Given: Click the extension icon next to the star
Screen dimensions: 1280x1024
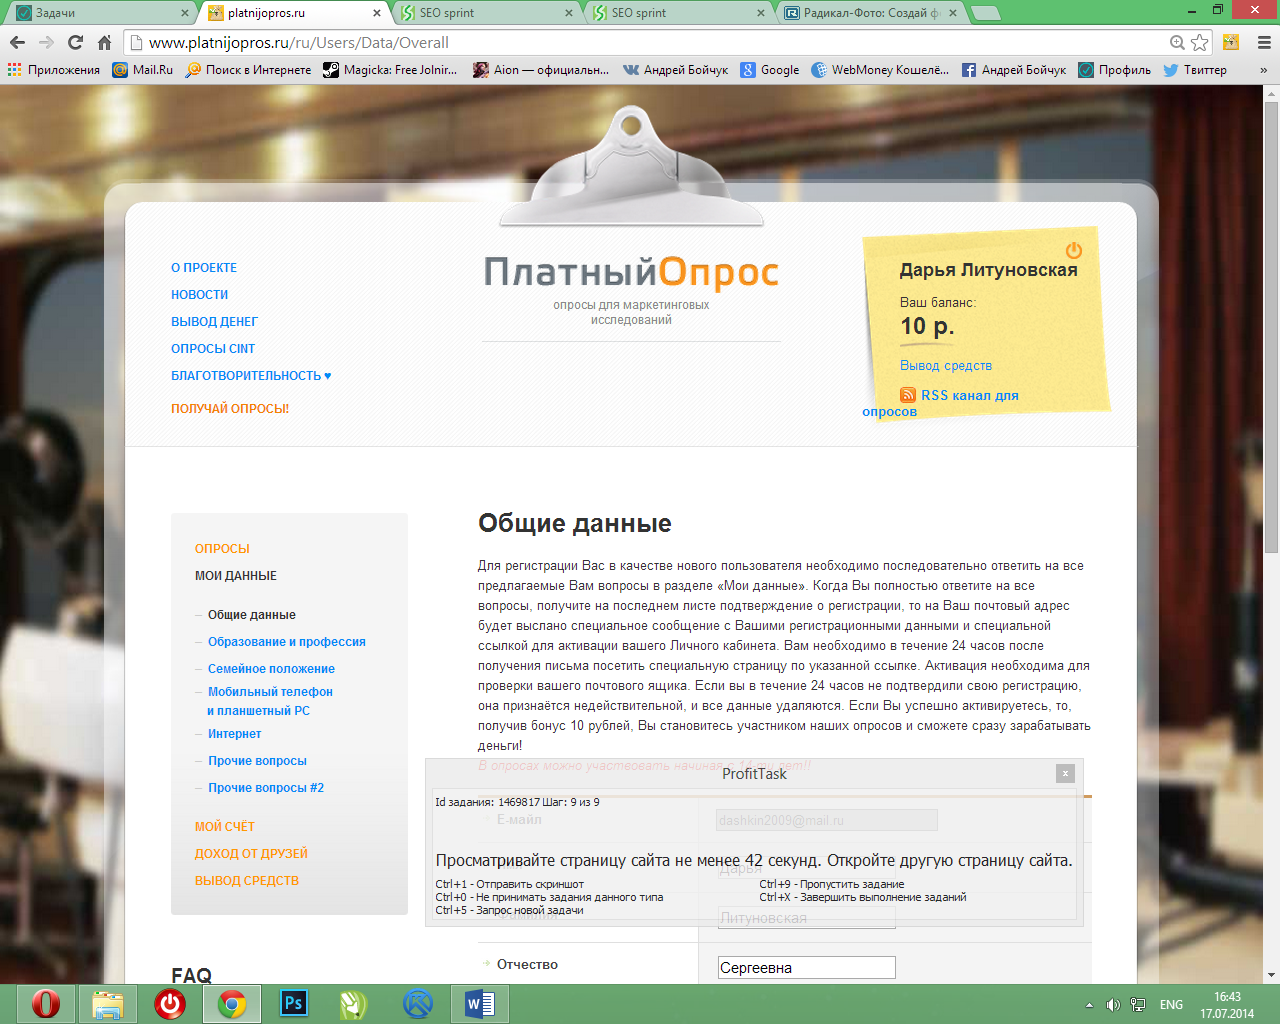Looking at the screenshot, I should [1232, 42].
